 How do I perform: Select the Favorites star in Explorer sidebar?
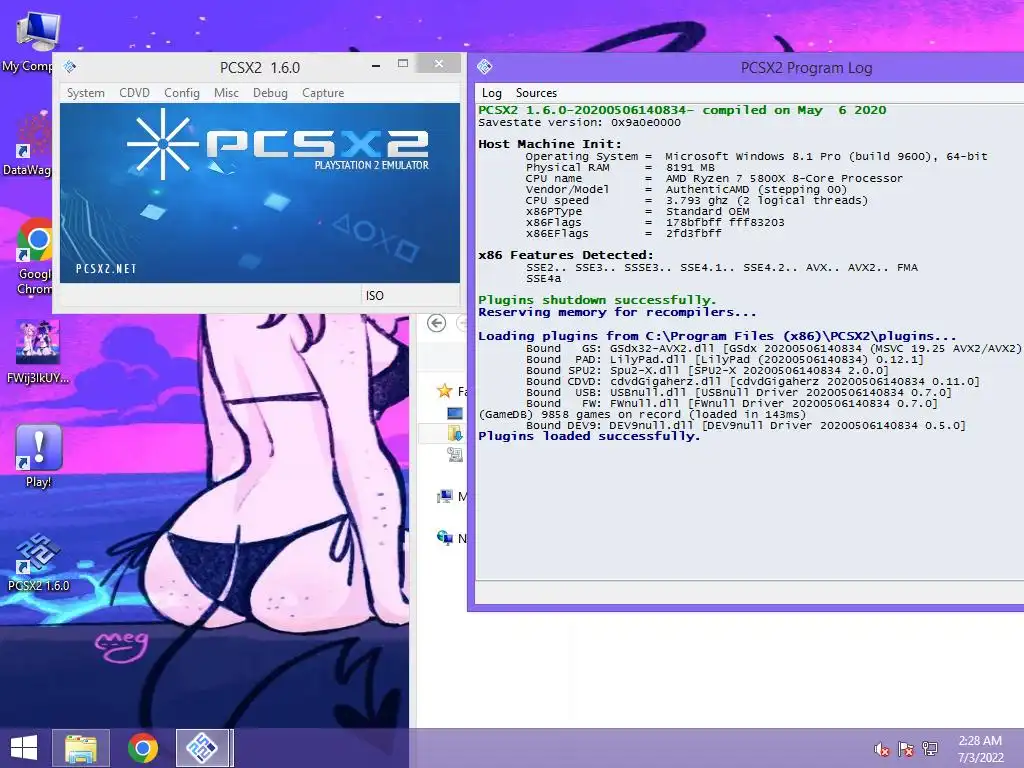tap(445, 391)
